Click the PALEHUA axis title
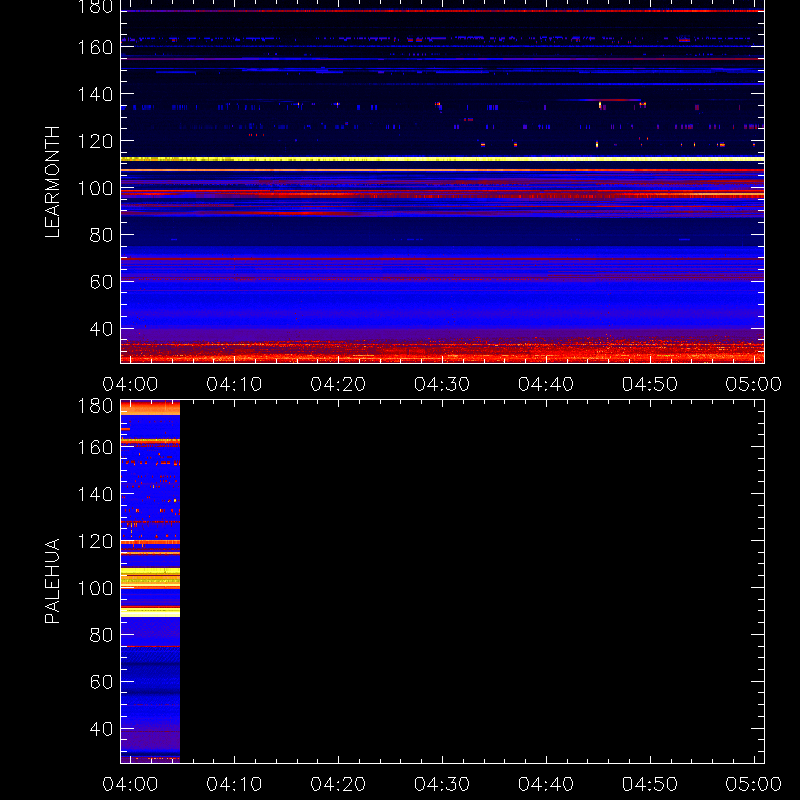800x800 pixels. coord(52,581)
